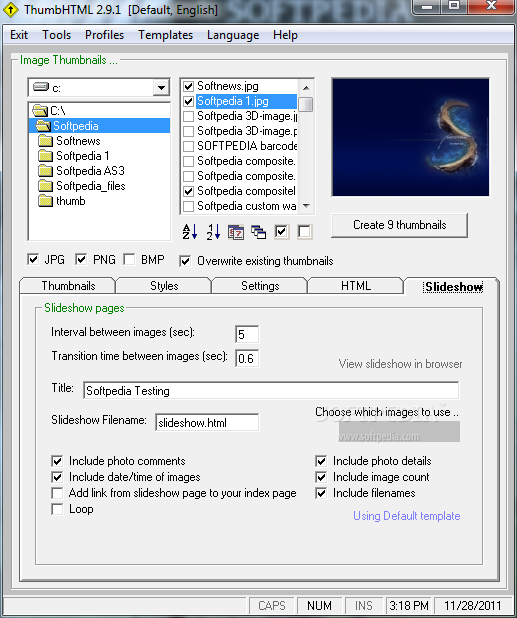Screen dimensions: 517x618
Task: Uncheck Include filenames
Action: click(321, 493)
